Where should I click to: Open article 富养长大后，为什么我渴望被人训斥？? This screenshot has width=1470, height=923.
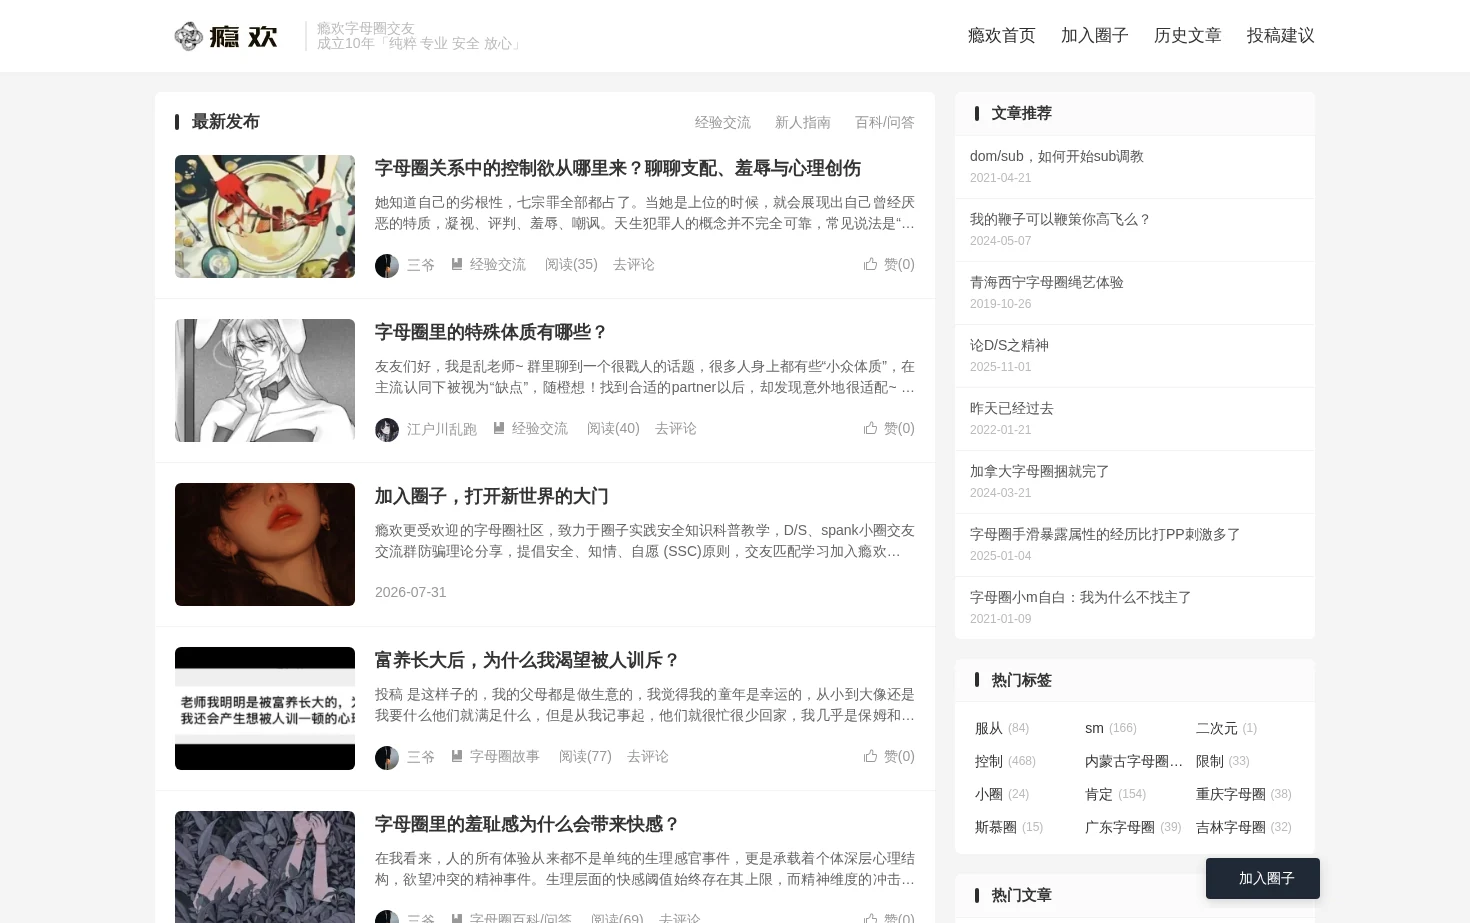[x=527, y=660]
